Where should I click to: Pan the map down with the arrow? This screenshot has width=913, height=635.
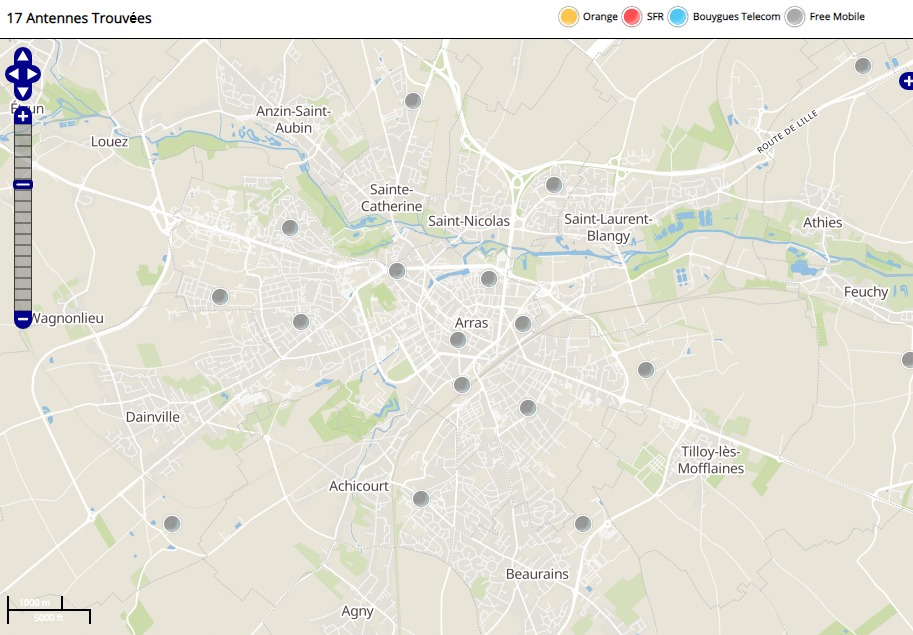(23, 93)
